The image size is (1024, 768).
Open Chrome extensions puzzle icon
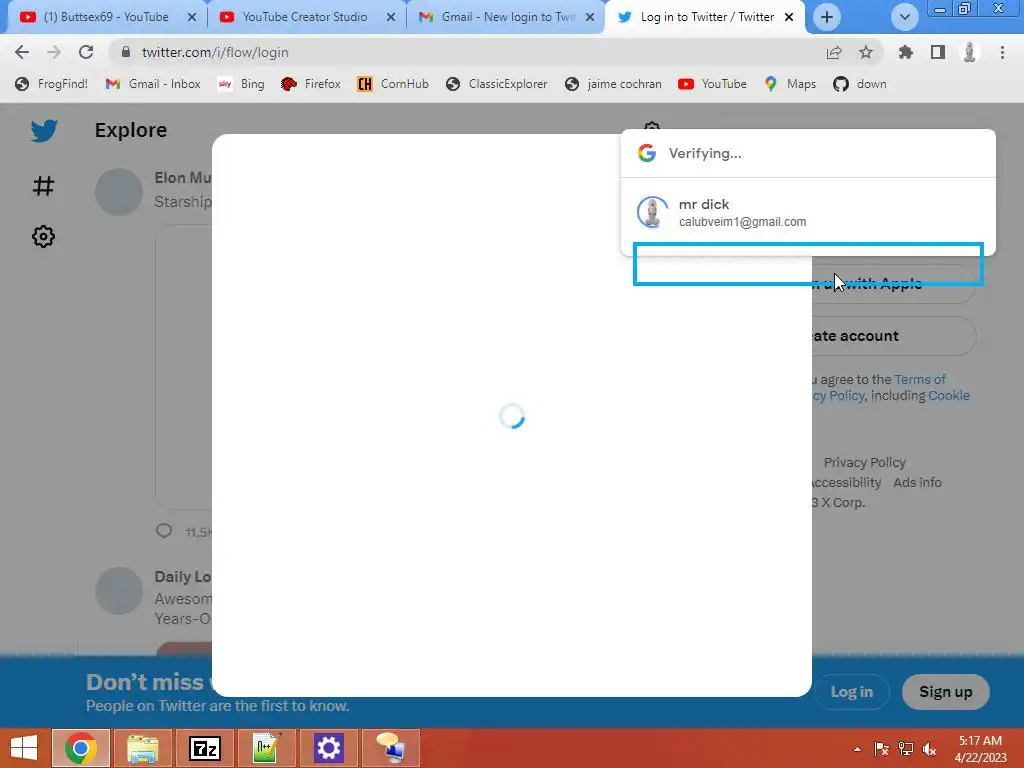click(x=906, y=52)
